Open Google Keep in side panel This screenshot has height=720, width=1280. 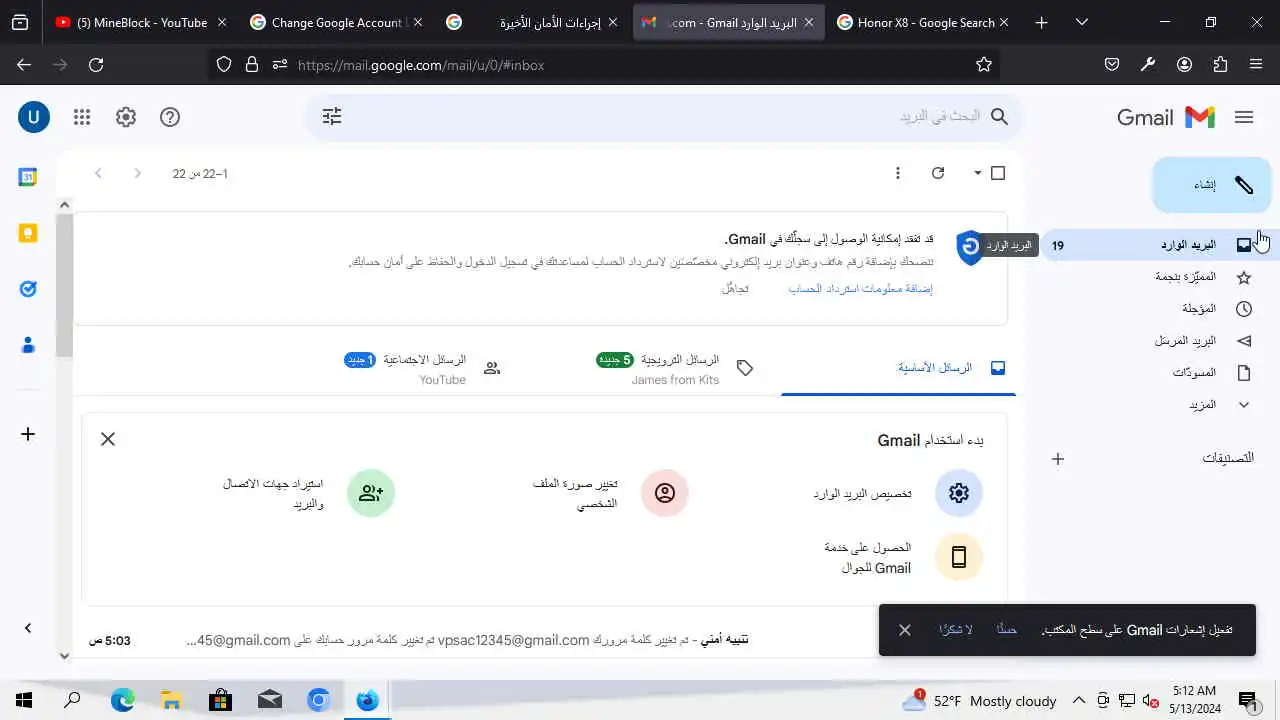coord(28,233)
